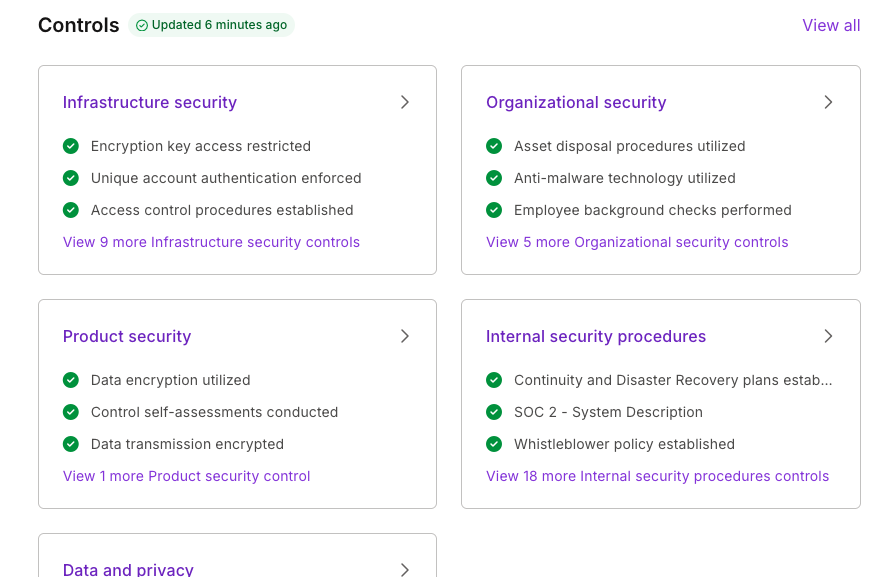Select Unique account authentication enforced control item
883x577 pixels.
[x=226, y=178]
